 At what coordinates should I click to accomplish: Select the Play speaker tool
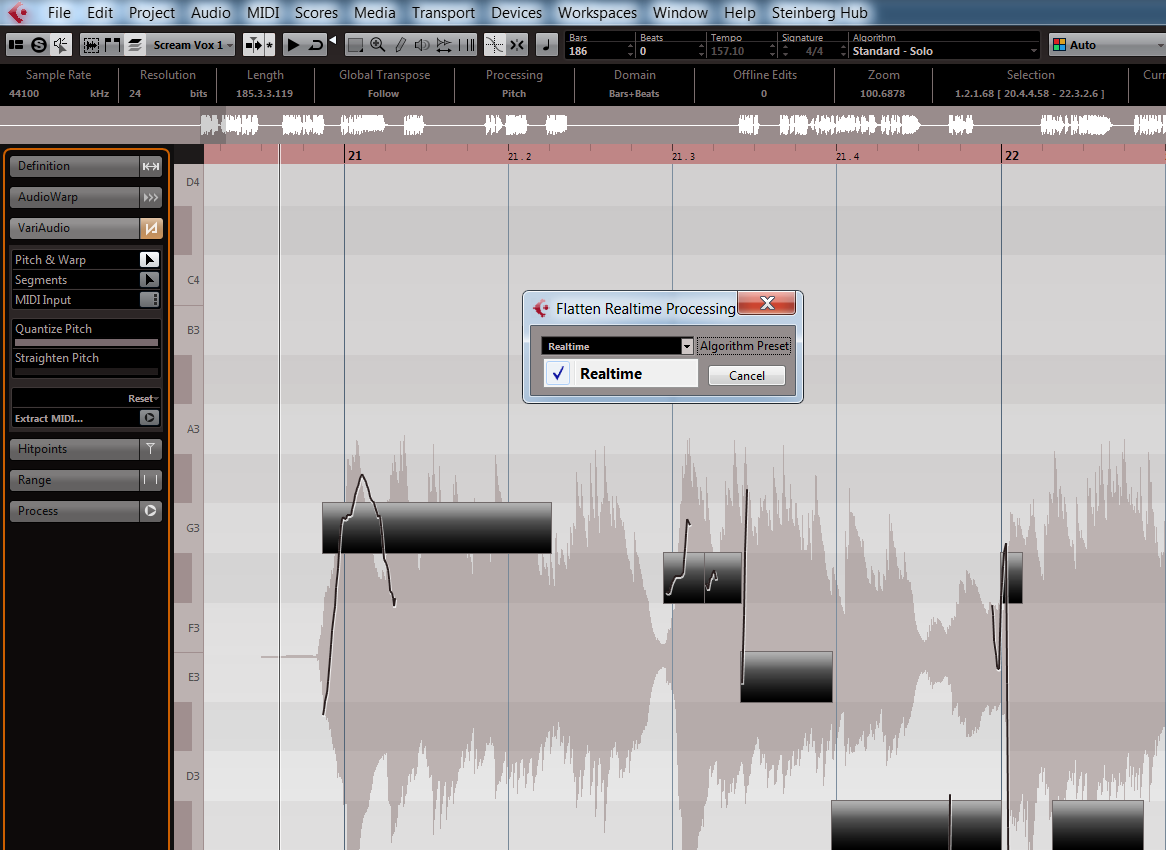click(422, 45)
